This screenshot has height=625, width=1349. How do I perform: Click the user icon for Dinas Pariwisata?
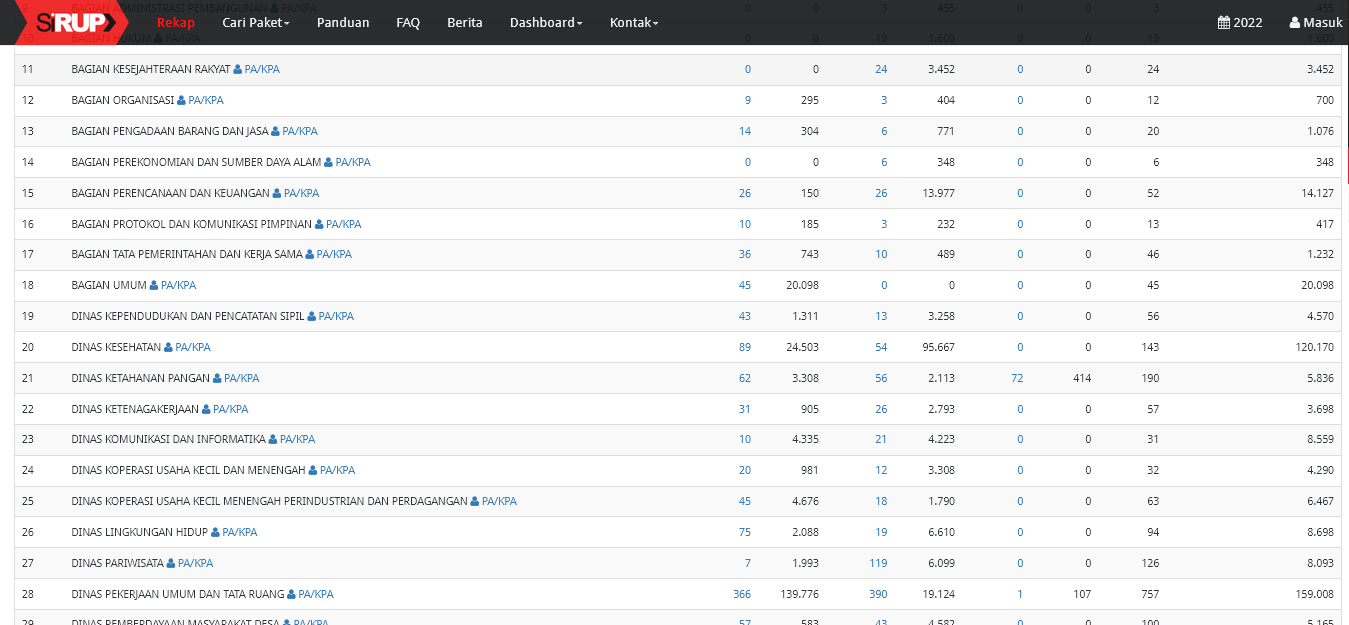[x=171, y=563]
